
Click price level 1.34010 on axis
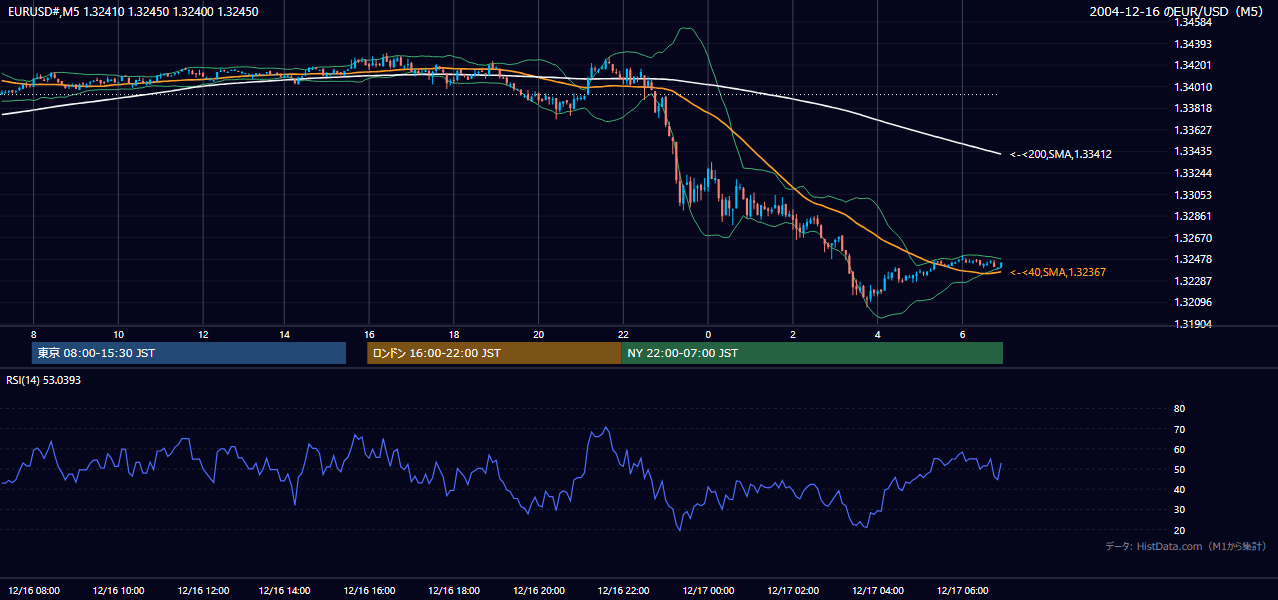1193,87
